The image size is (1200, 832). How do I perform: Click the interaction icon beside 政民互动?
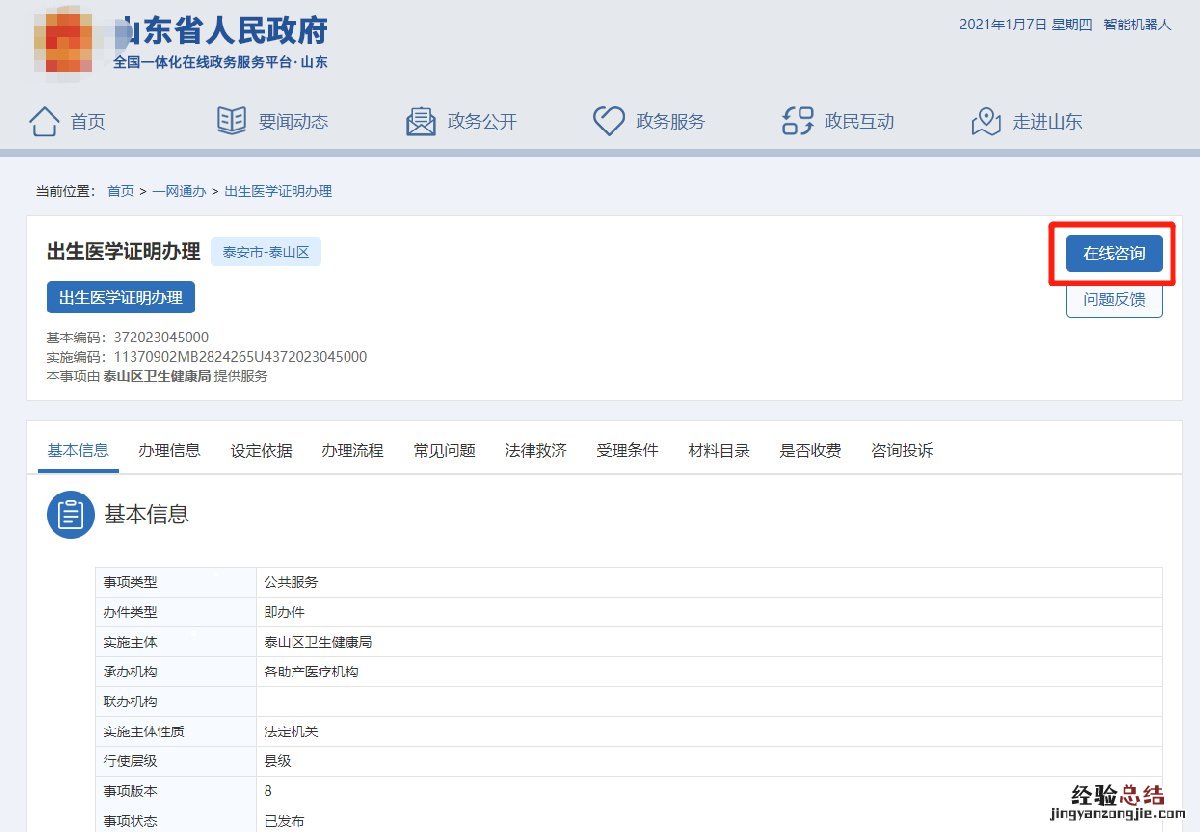[797, 121]
